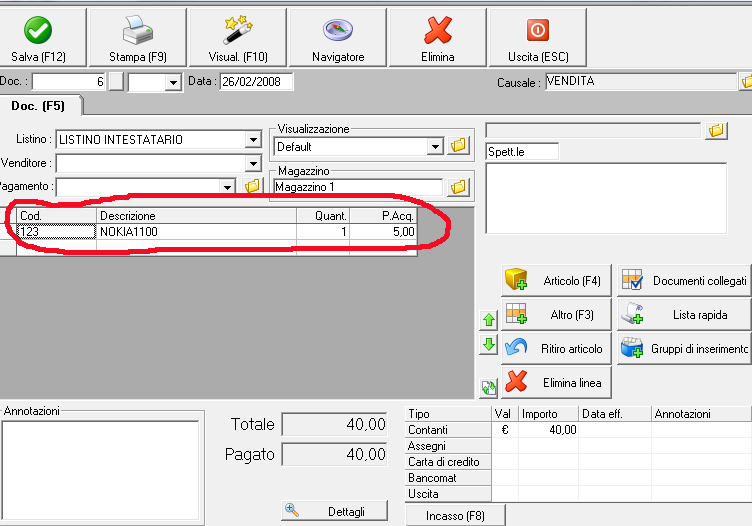Select the Cod. cell 123
Screen dimensions: 752x526
(57, 232)
